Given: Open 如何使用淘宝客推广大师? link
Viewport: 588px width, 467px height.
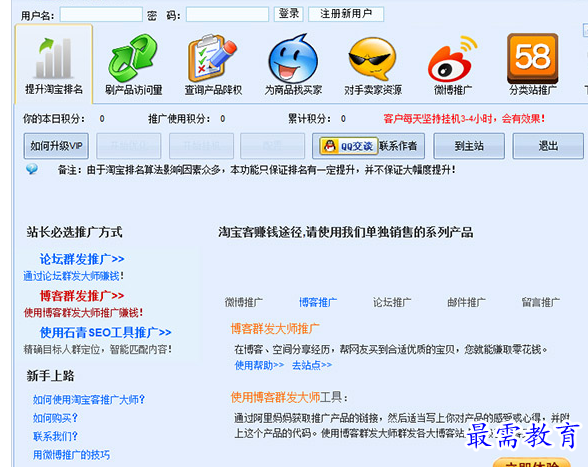Looking at the screenshot, I should click(88, 399).
